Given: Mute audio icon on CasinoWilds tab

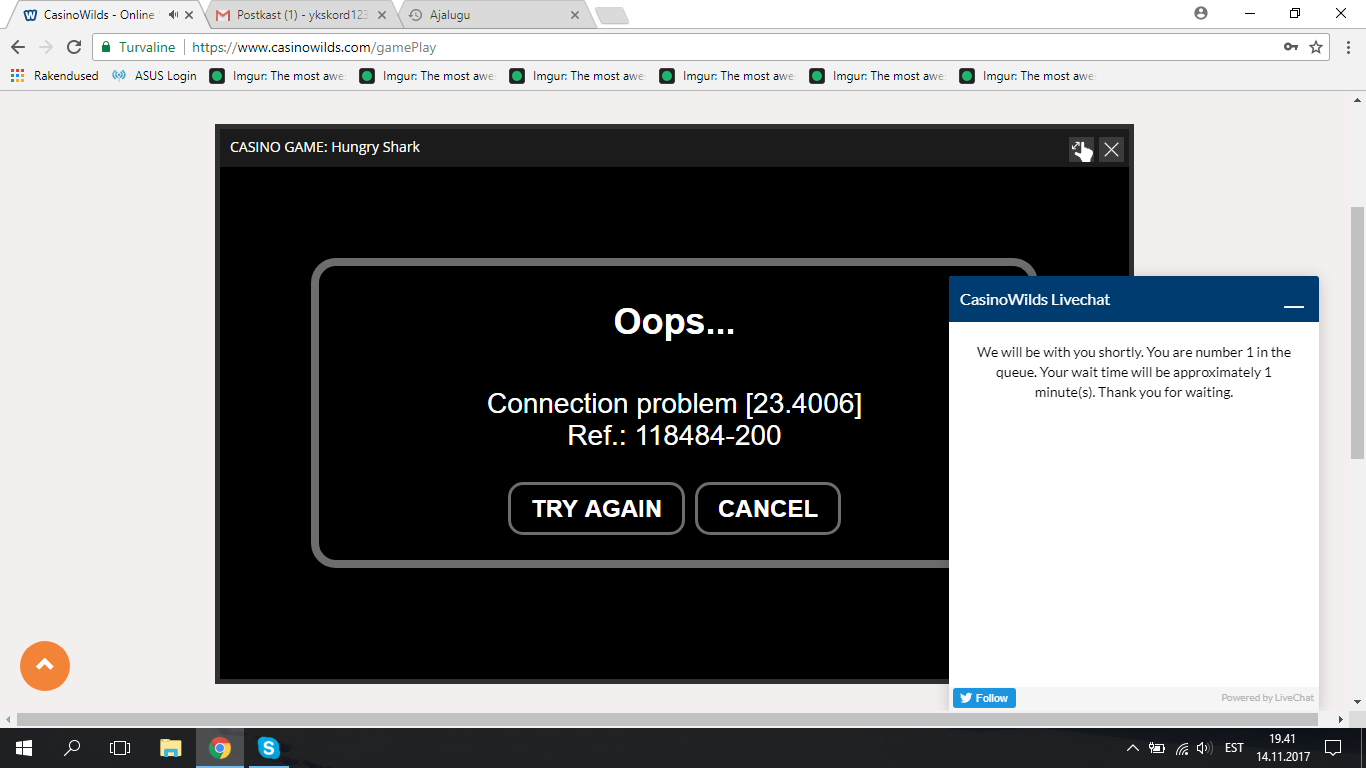Looking at the screenshot, I should pyautogui.click(x=174, y=15).
